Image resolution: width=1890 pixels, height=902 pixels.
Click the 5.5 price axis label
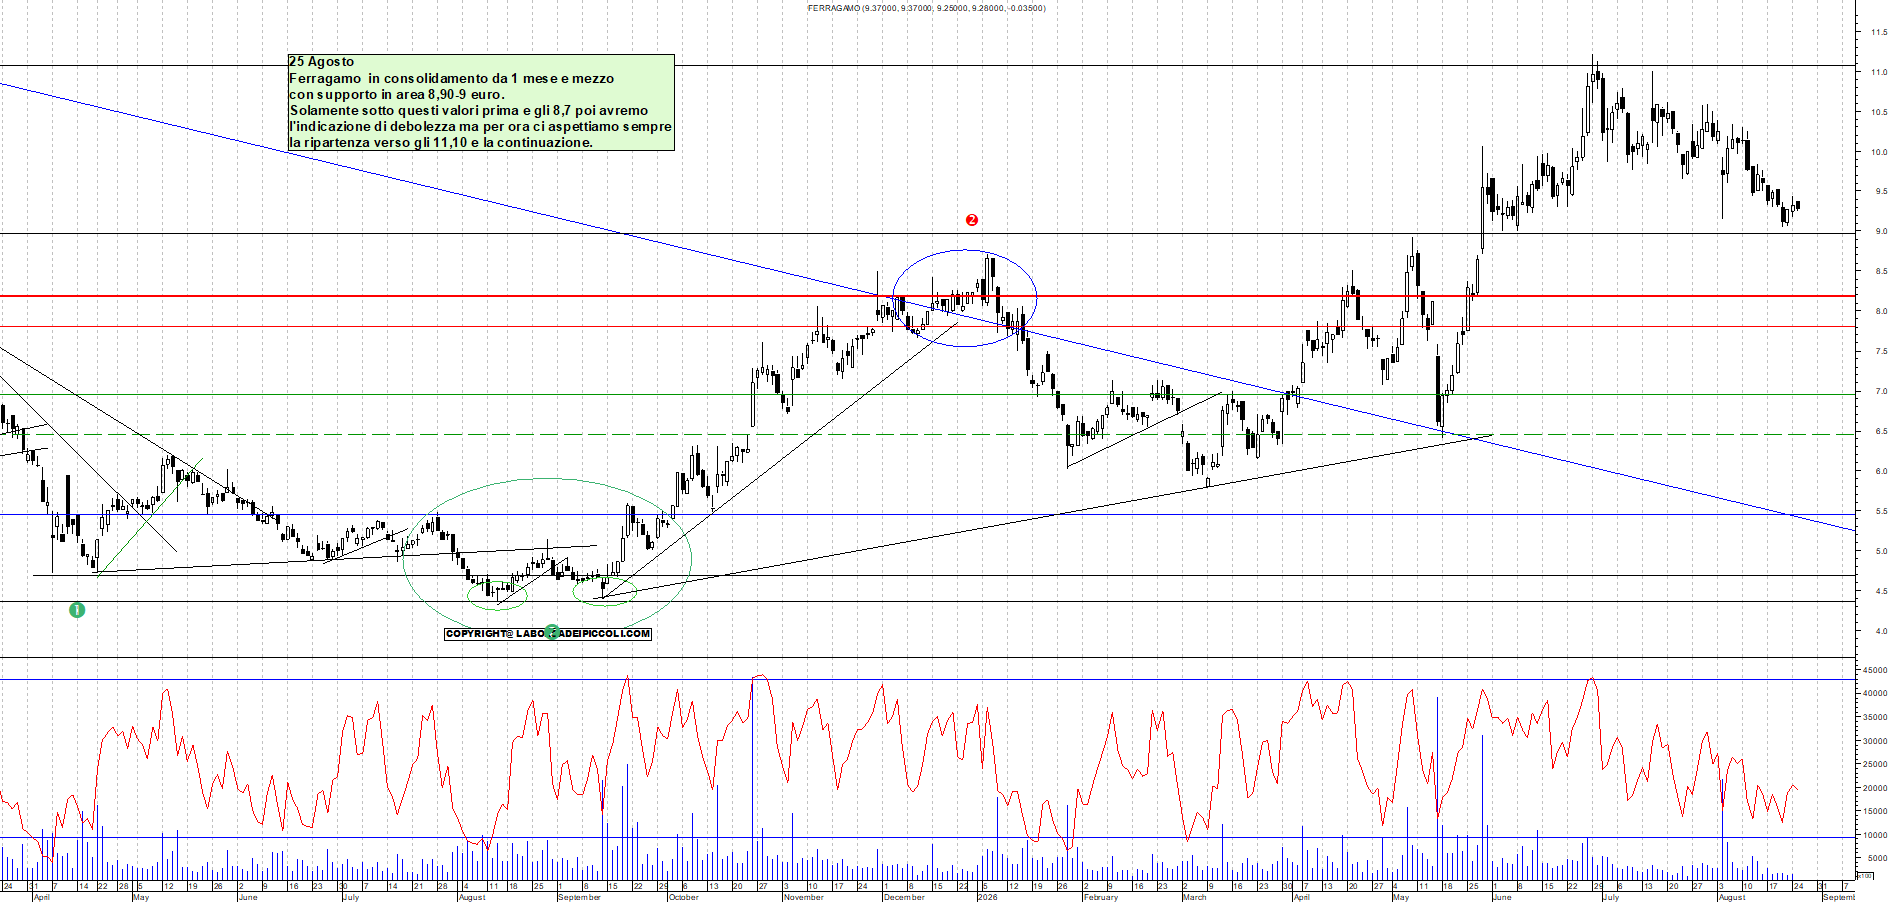click(1881, 511)
